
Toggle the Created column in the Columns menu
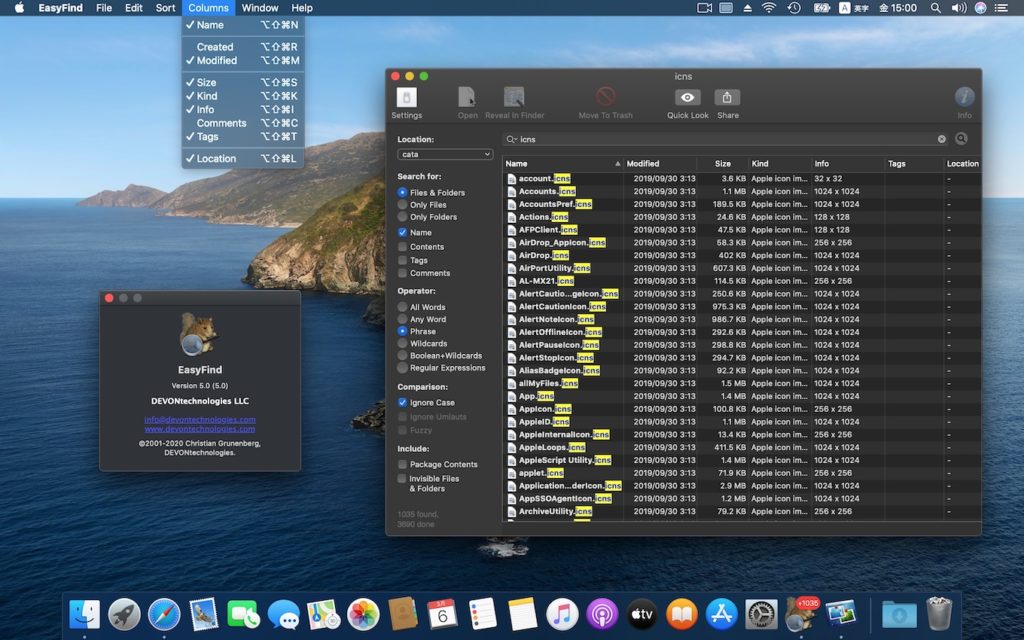point(215,47)
